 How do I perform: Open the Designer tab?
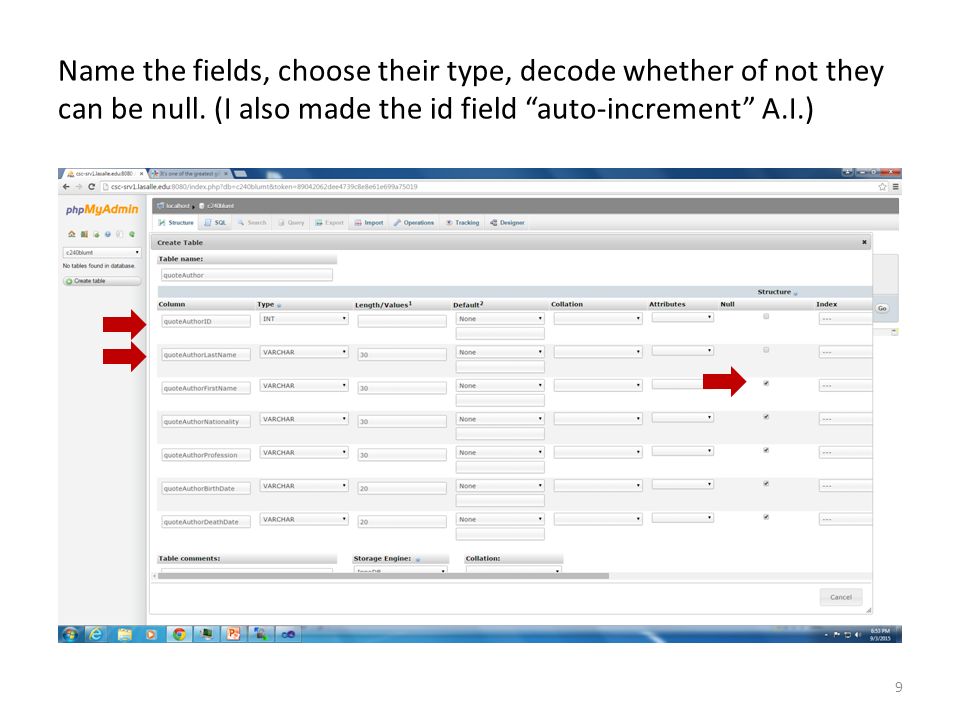(507, 223)
